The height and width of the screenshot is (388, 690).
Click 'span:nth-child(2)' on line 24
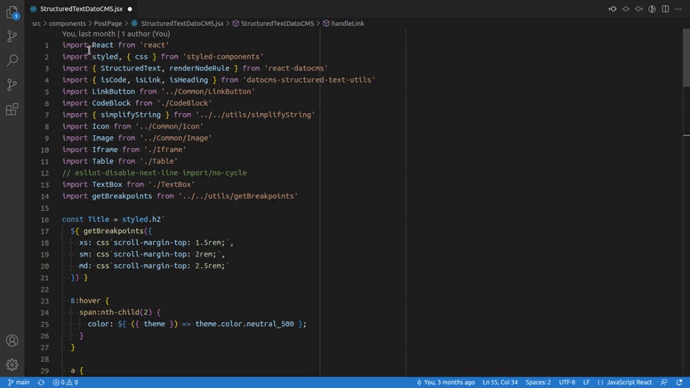pos(116,312)
